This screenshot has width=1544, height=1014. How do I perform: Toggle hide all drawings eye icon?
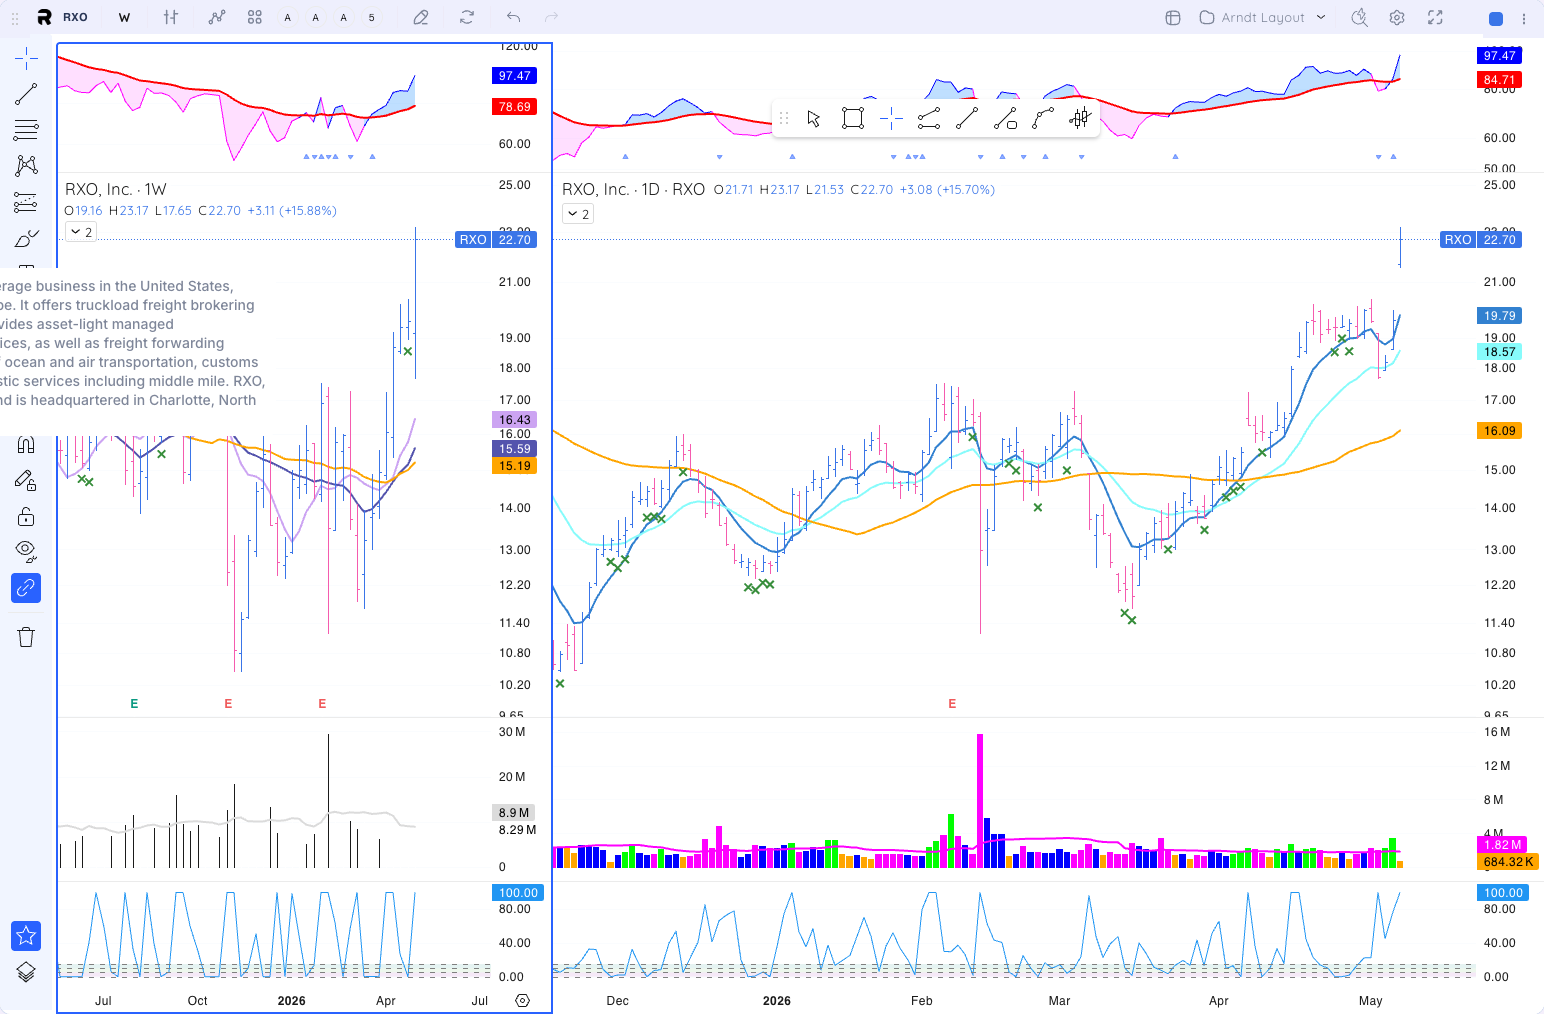[x=26, y=551]
